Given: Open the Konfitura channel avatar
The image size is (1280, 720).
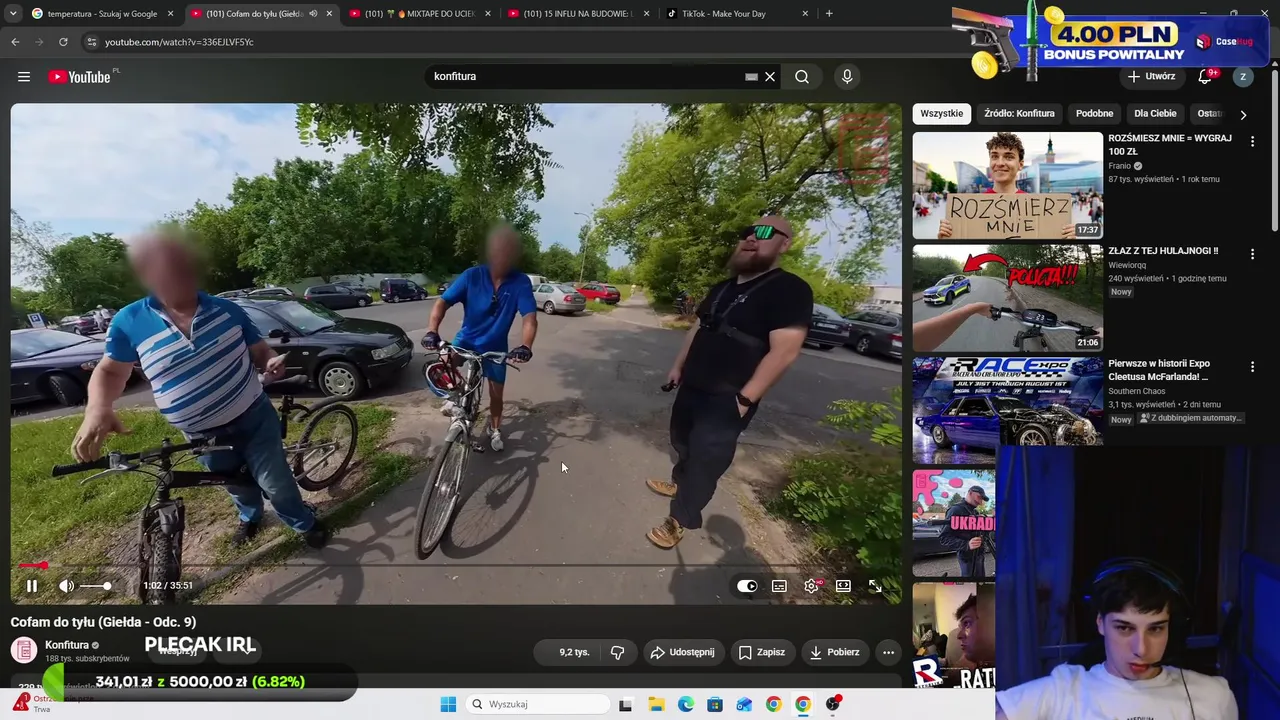Looking at the screenshot, I should (x=24, y=650).
